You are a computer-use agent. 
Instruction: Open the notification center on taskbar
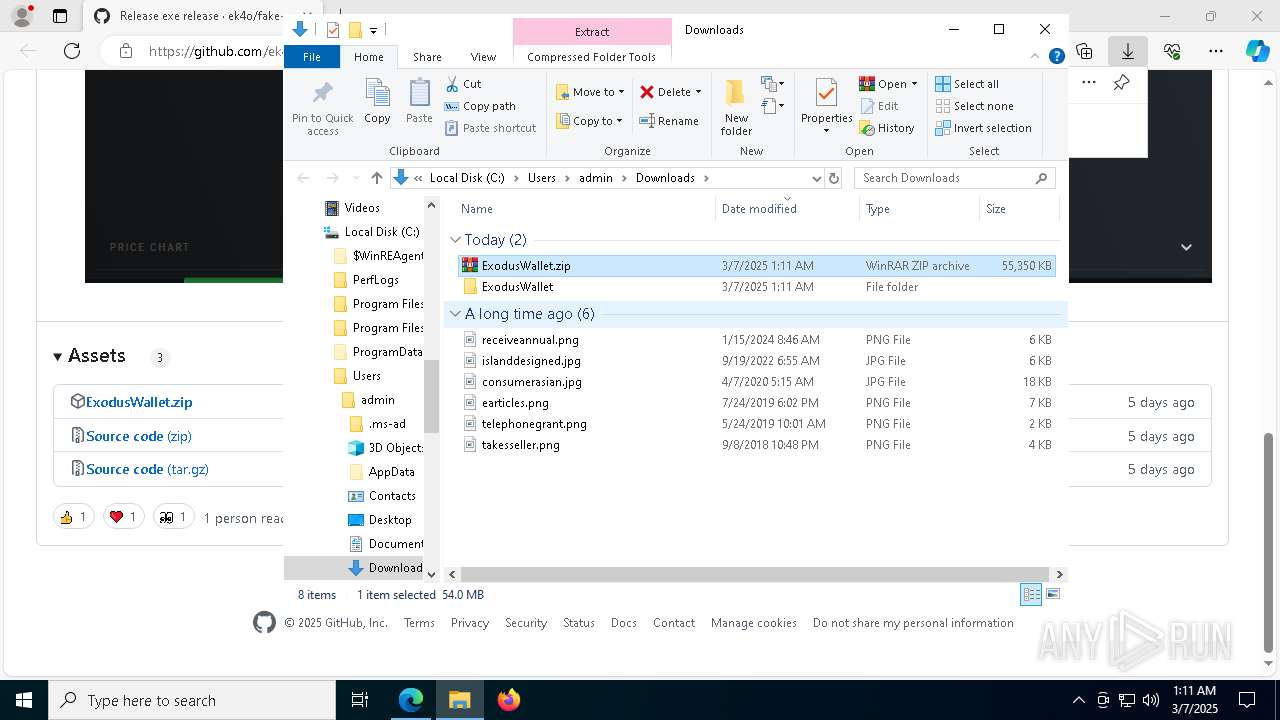click(1248, 700)
